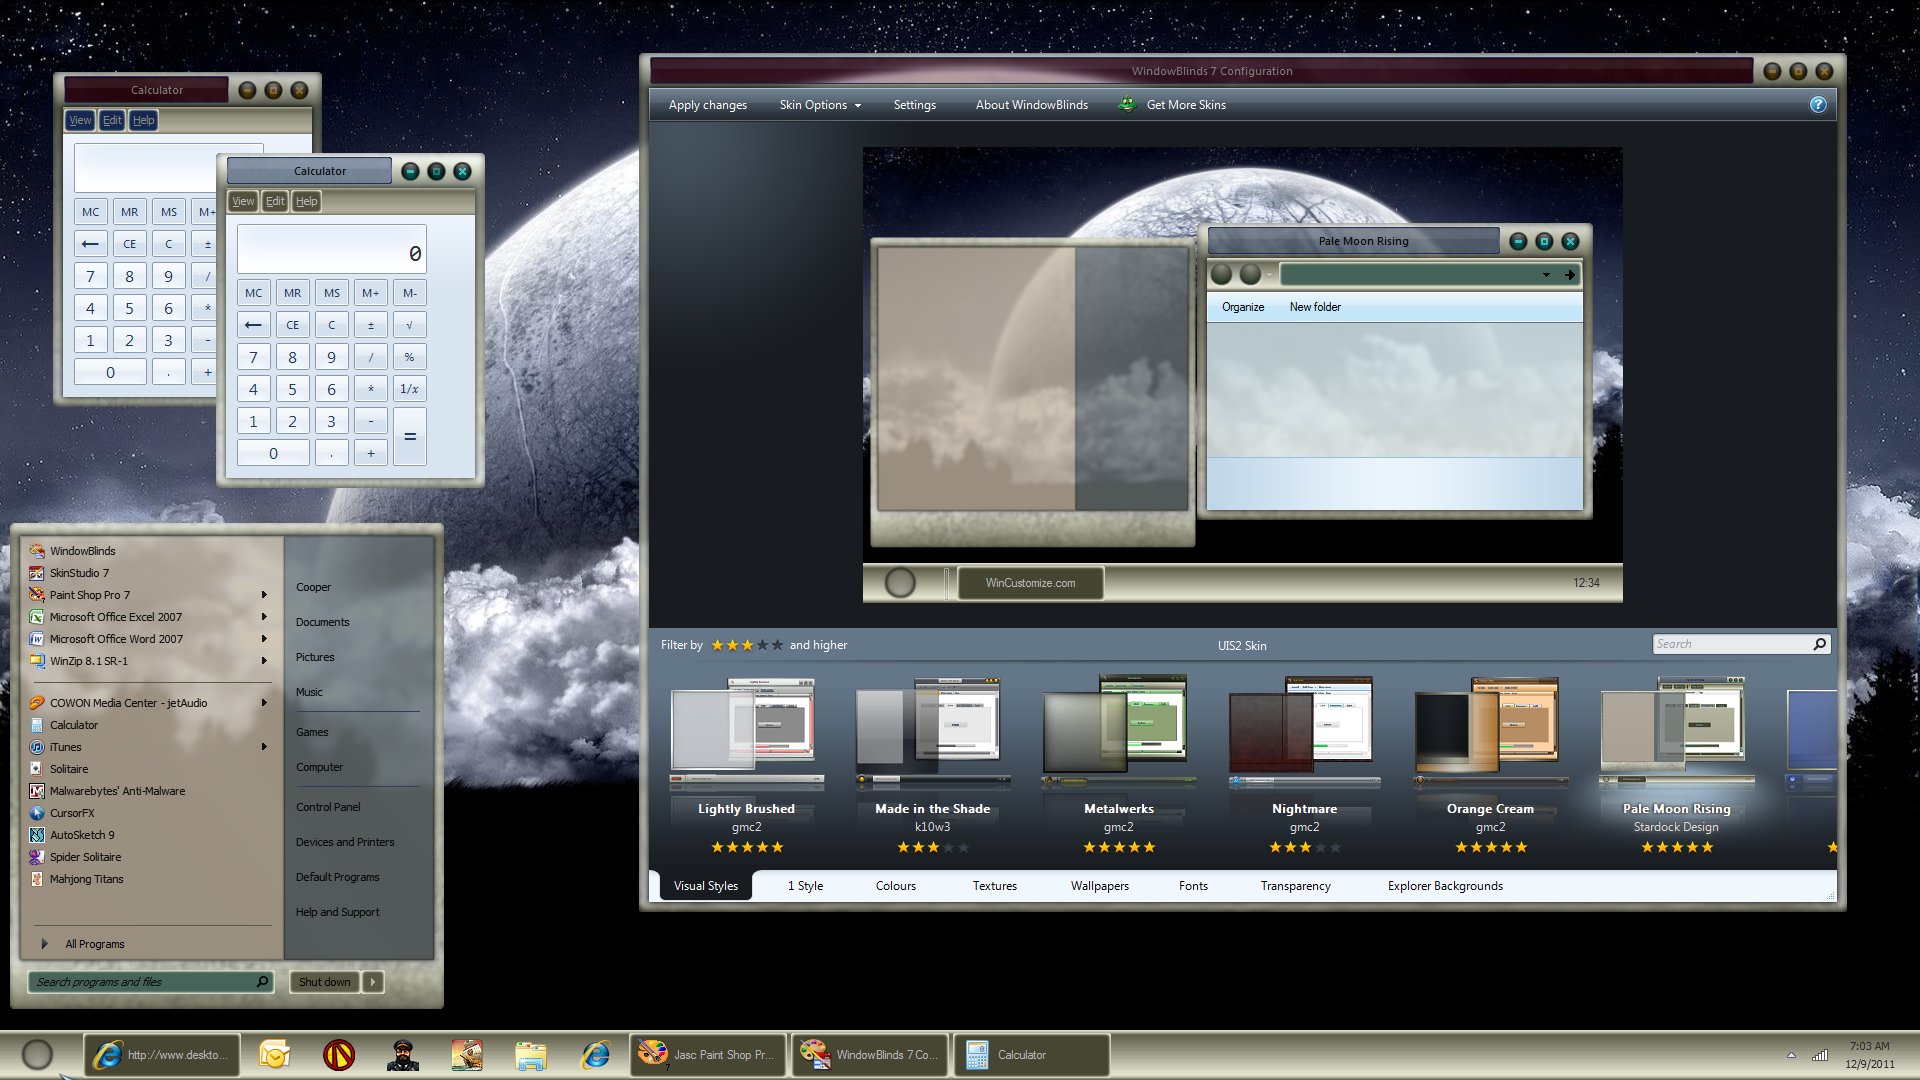The width and height of the screenshot is (1920, 1080).
Task: Click the search magnifier in skin search
Action: click(x=1819, y=645)
